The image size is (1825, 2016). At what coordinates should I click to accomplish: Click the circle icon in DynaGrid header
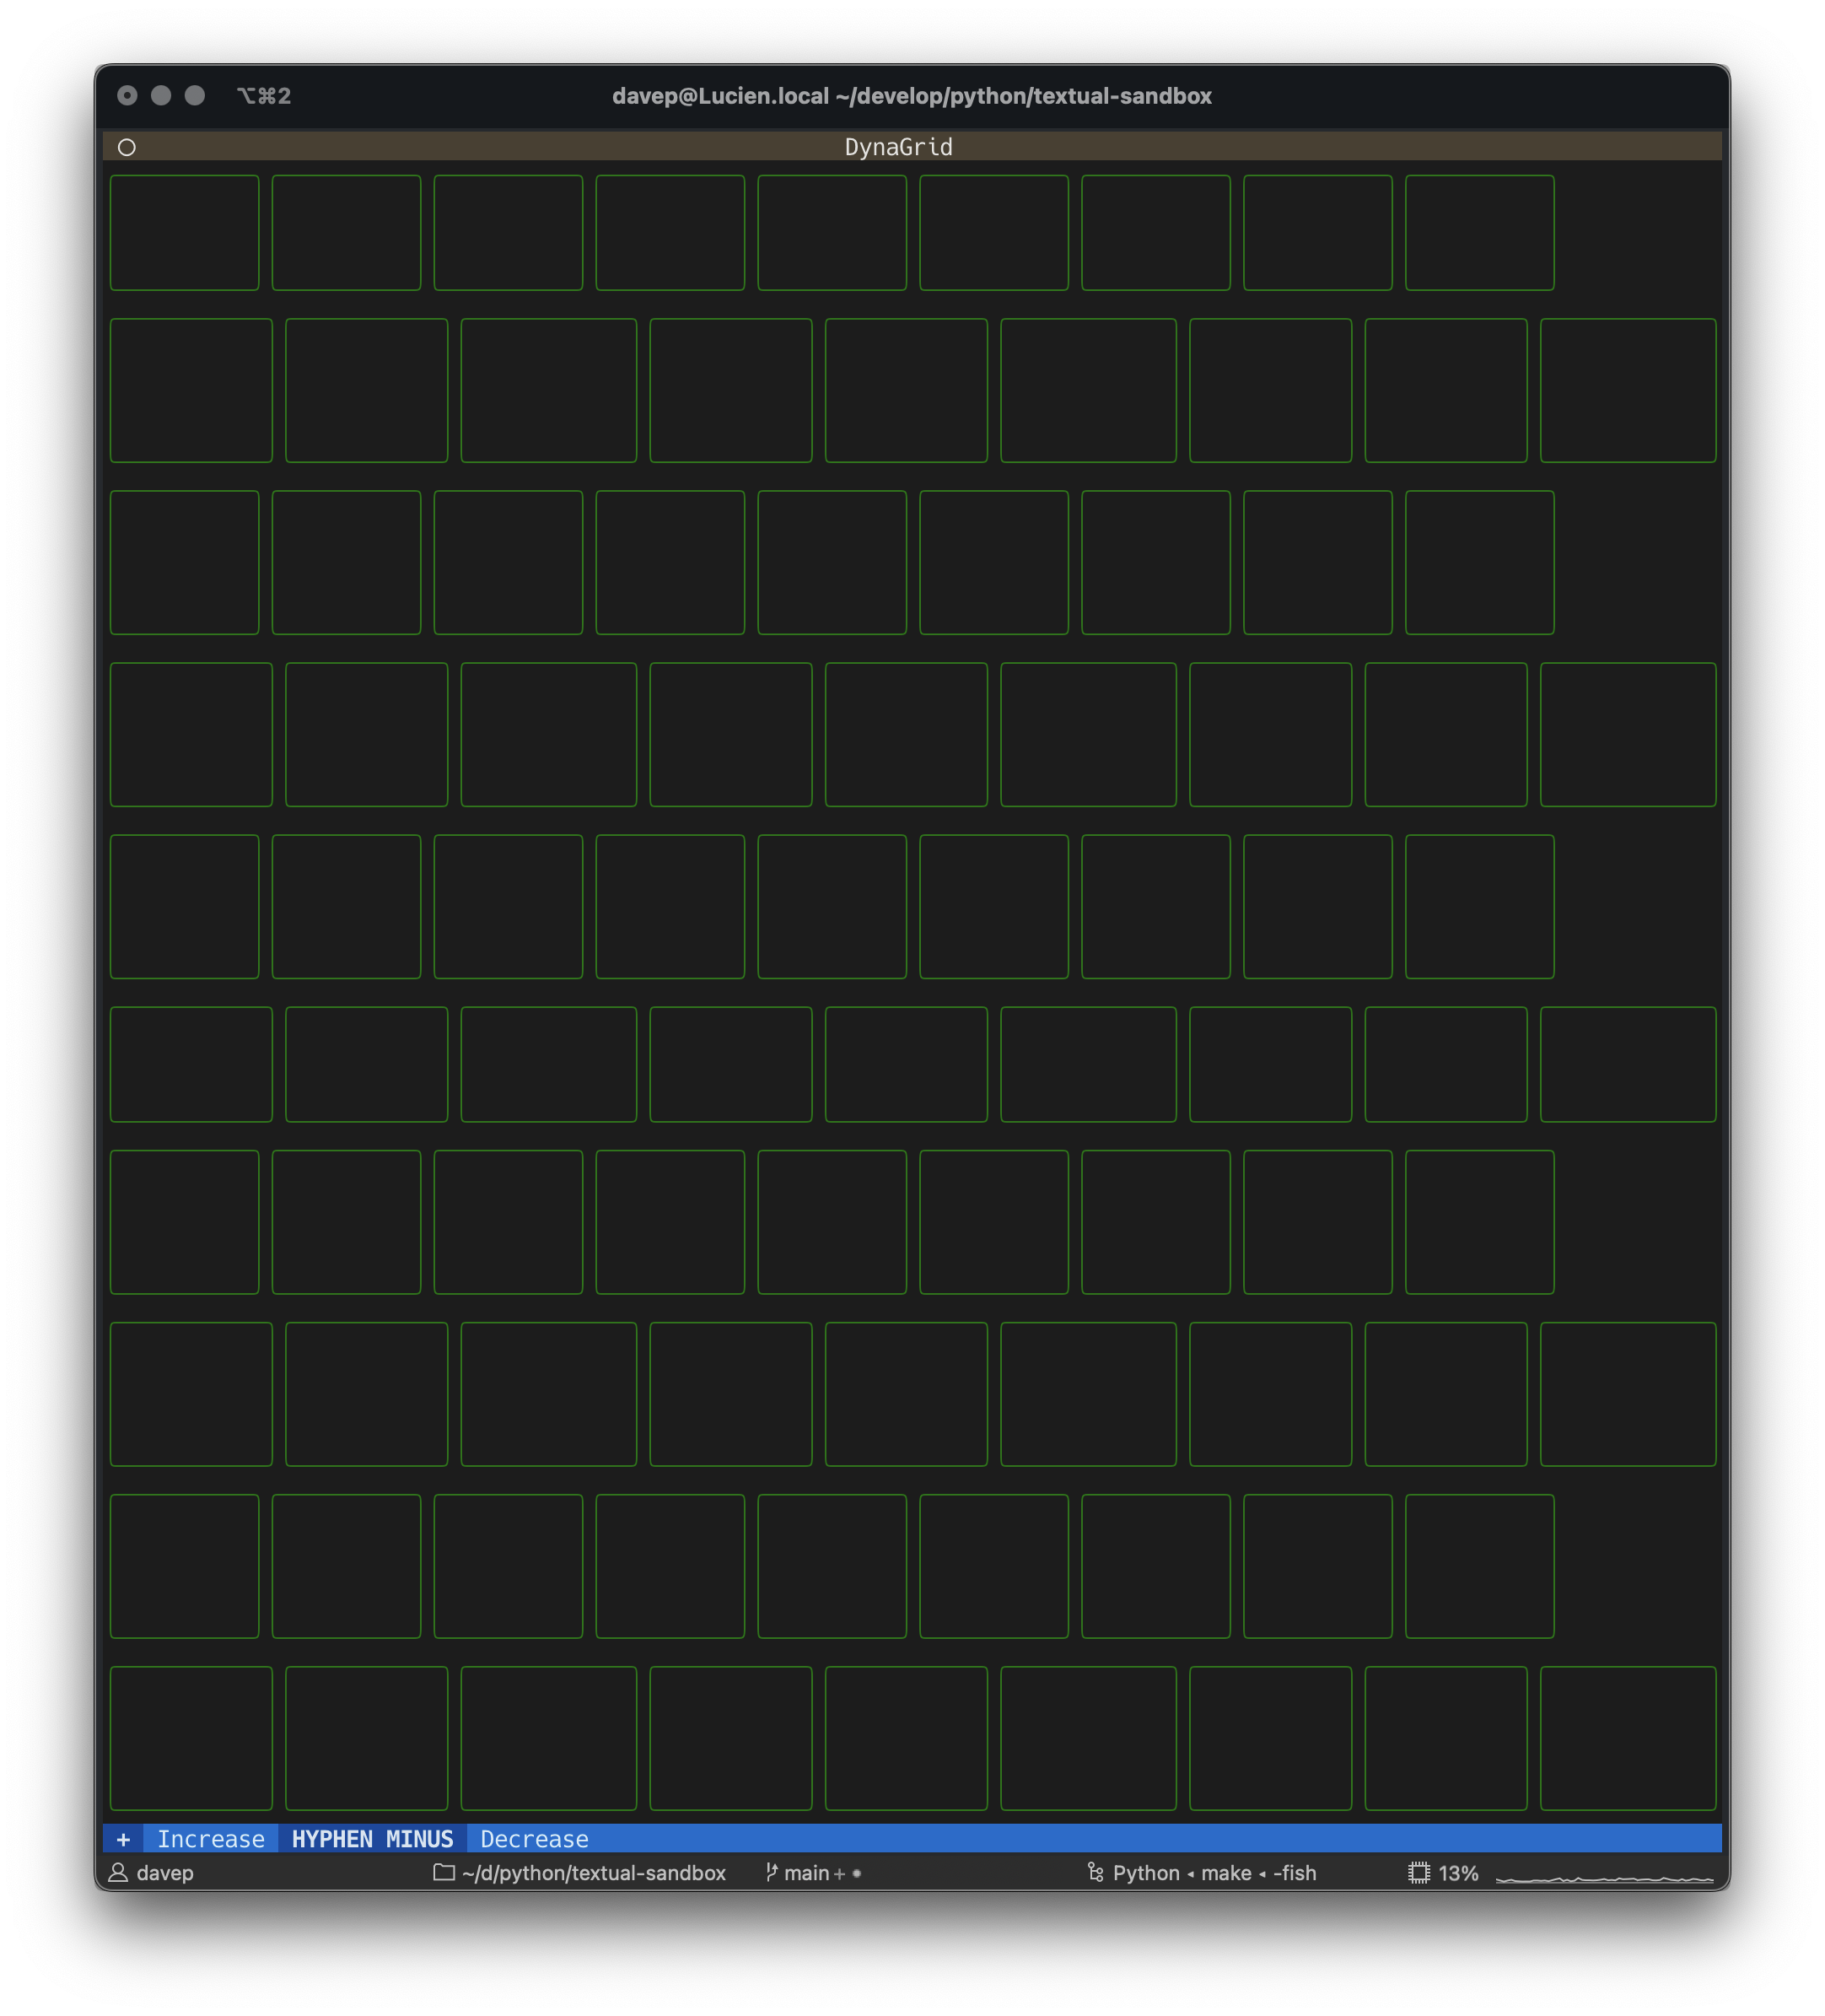click(127, 147)
